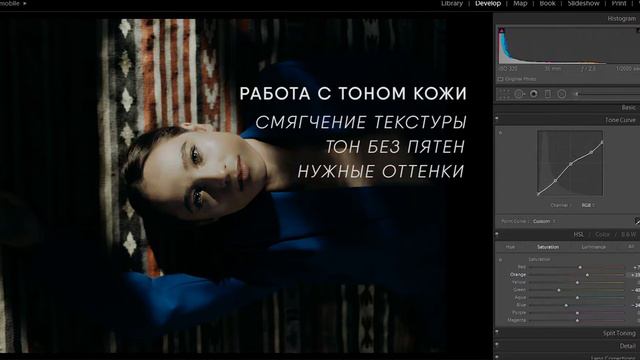Image resolution: width=640 pixels, height=360 pixels.
Task: Activate Tone Curve targeted adjustment tool
Action: click(x=500, y=133)
